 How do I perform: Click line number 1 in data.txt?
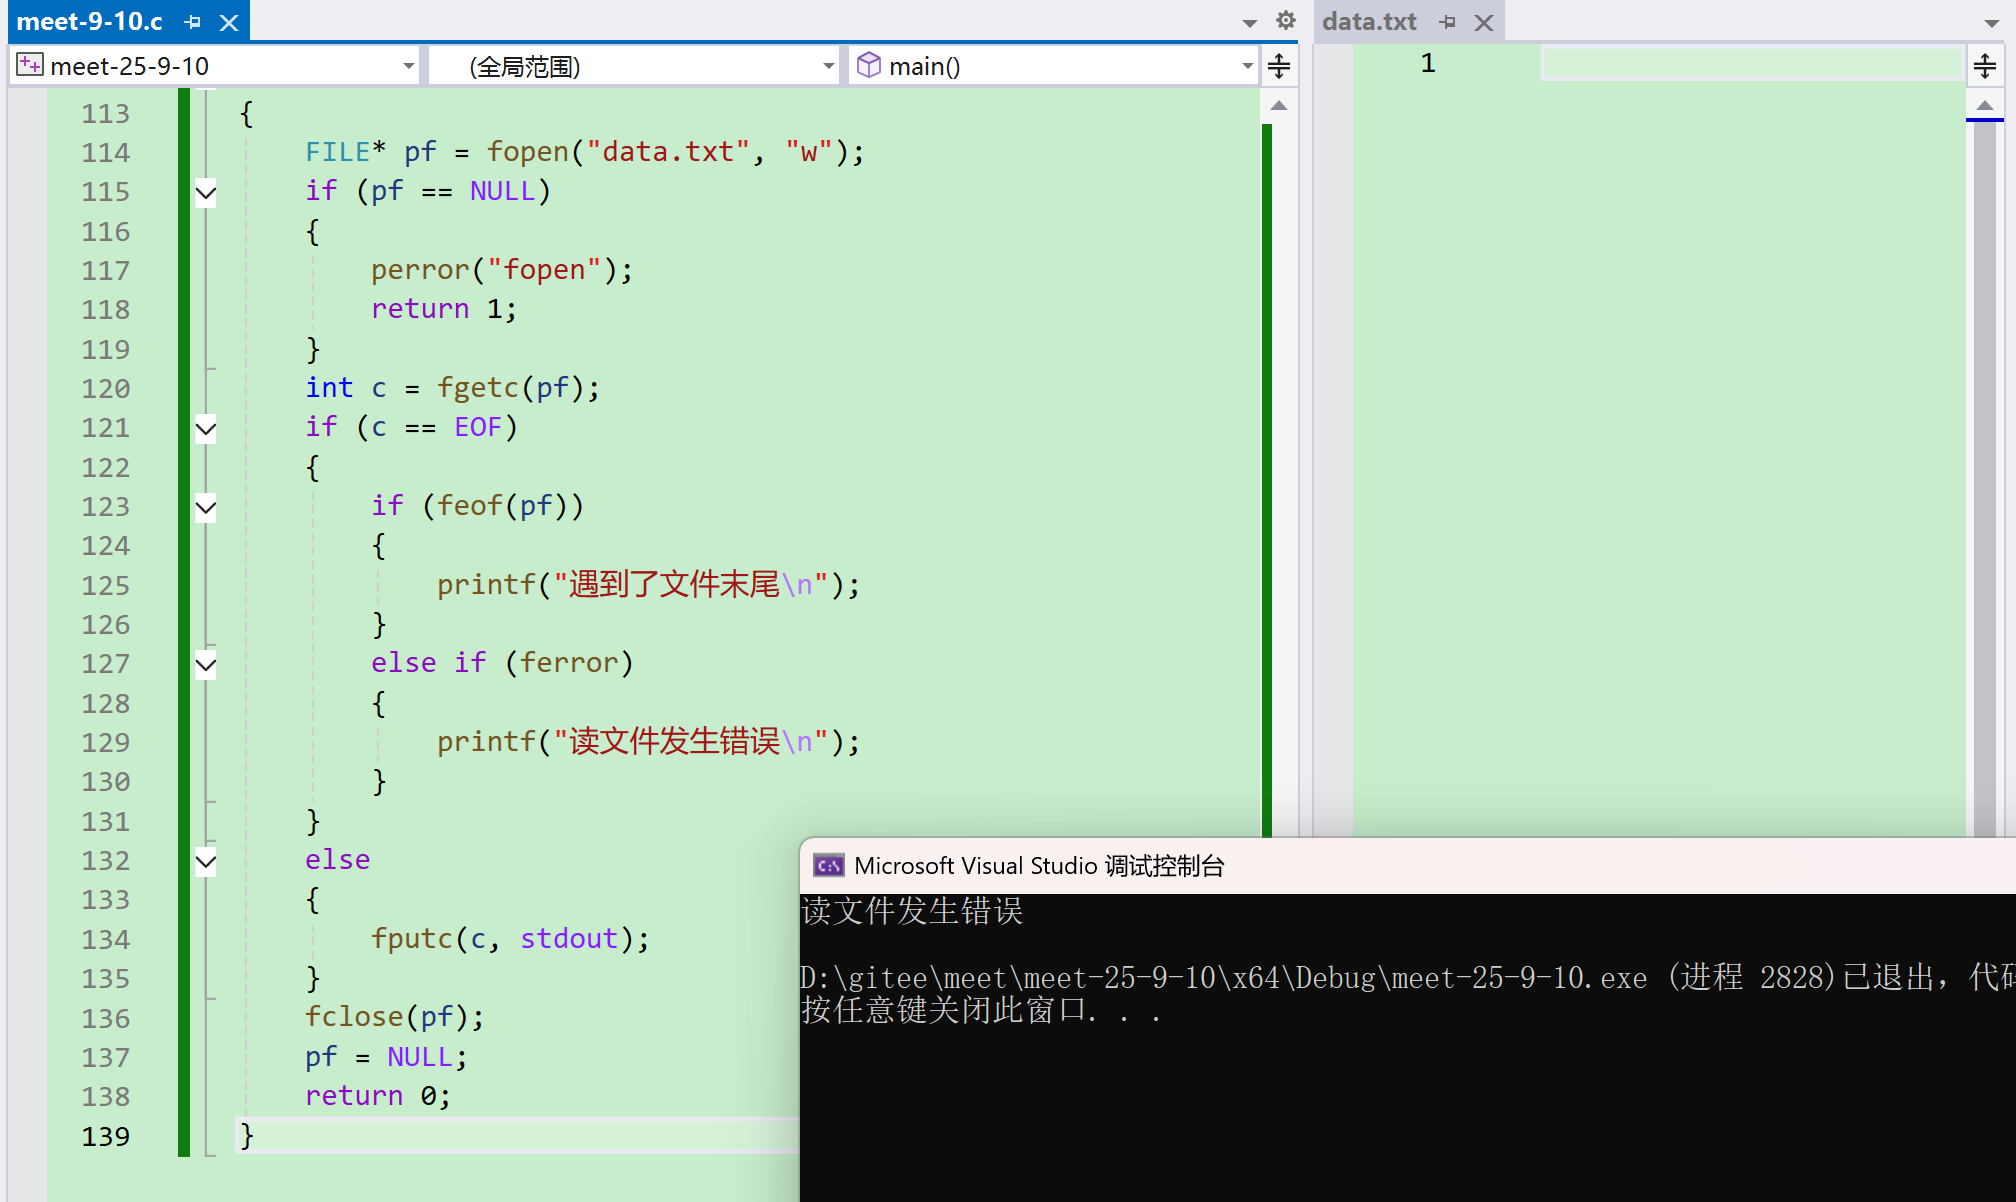coord(1428,64)
